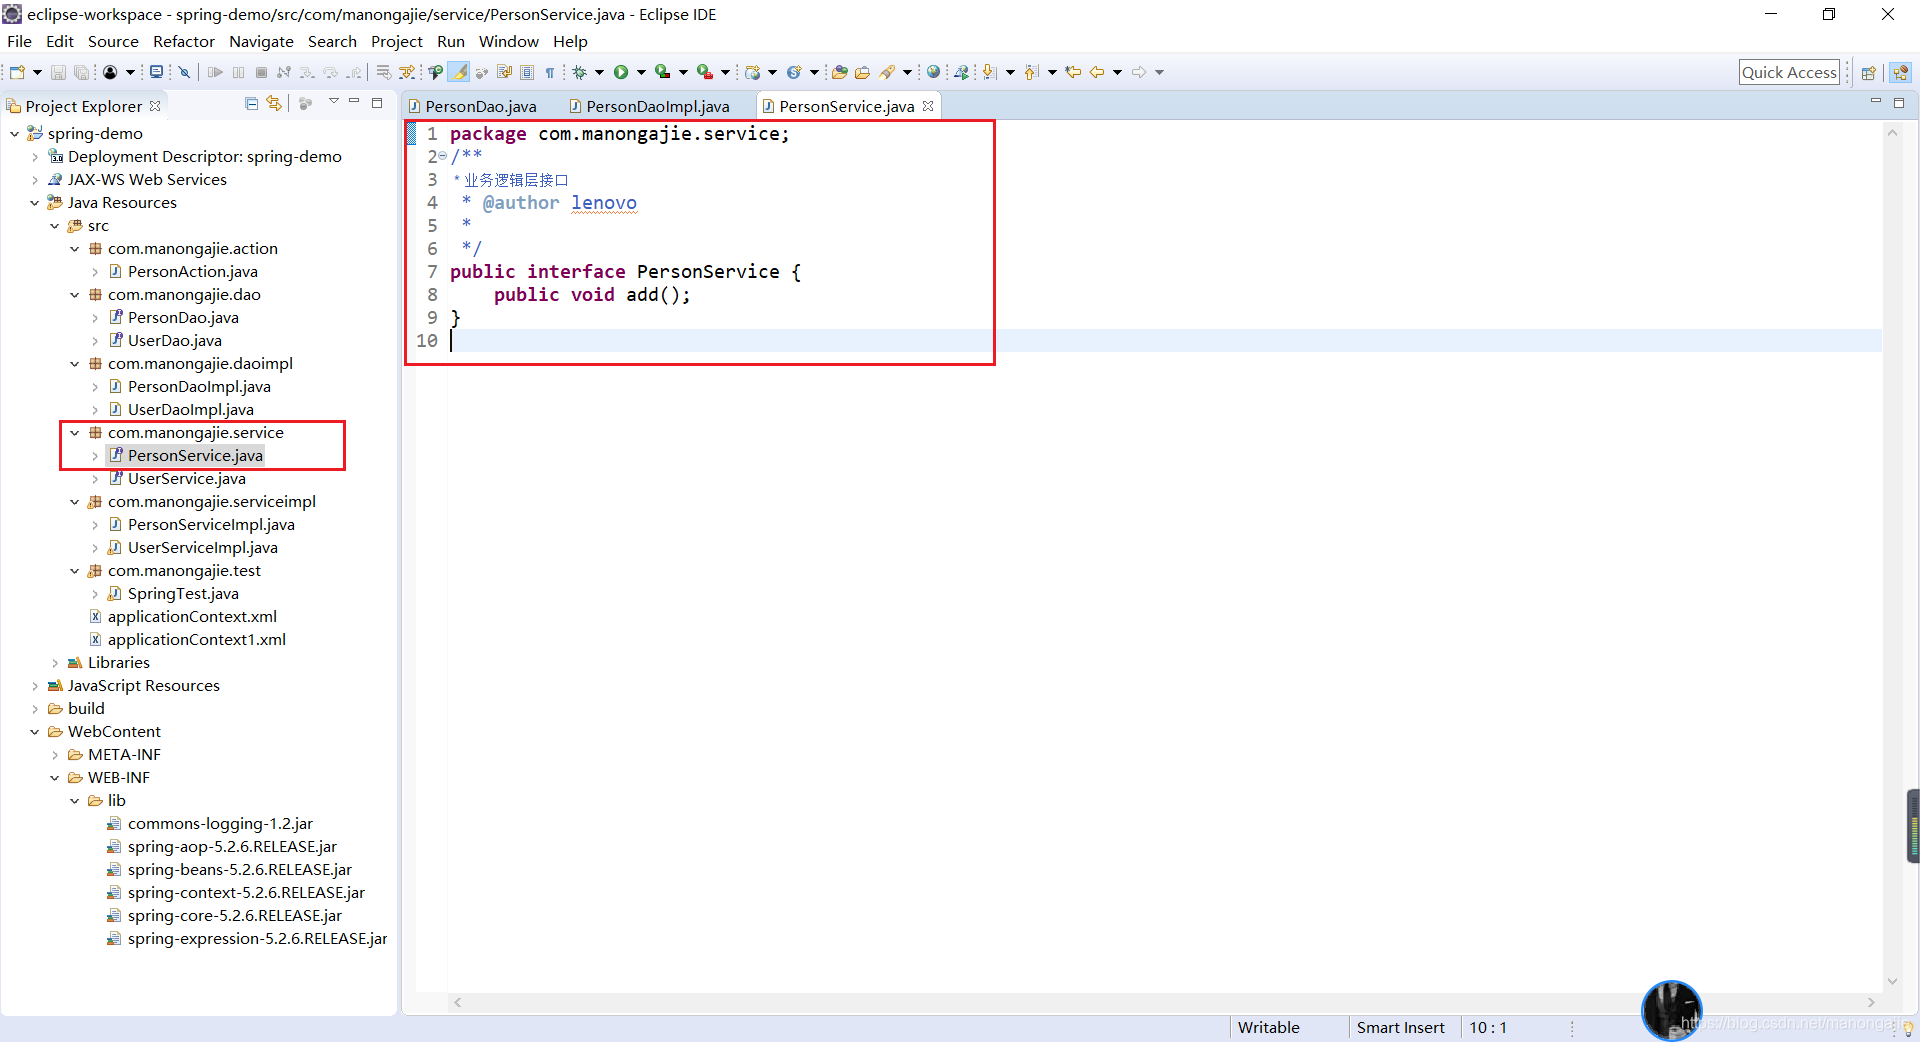Expand the Deployment Descriptor node
Viewport: 1920px width, 1042px height.
[x=35, y=156]
